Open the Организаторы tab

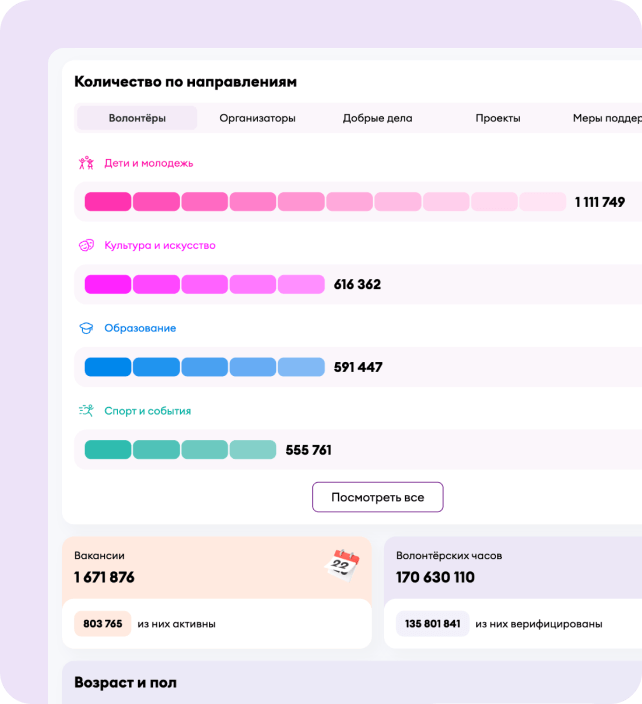(257, 118)
